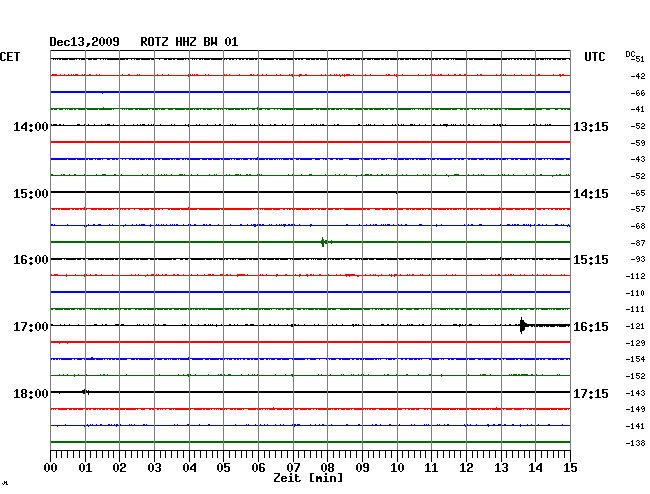This screenshot has height=494, width=650.
Task: Click the date label Dec13,2009
Action: (84, 42)
